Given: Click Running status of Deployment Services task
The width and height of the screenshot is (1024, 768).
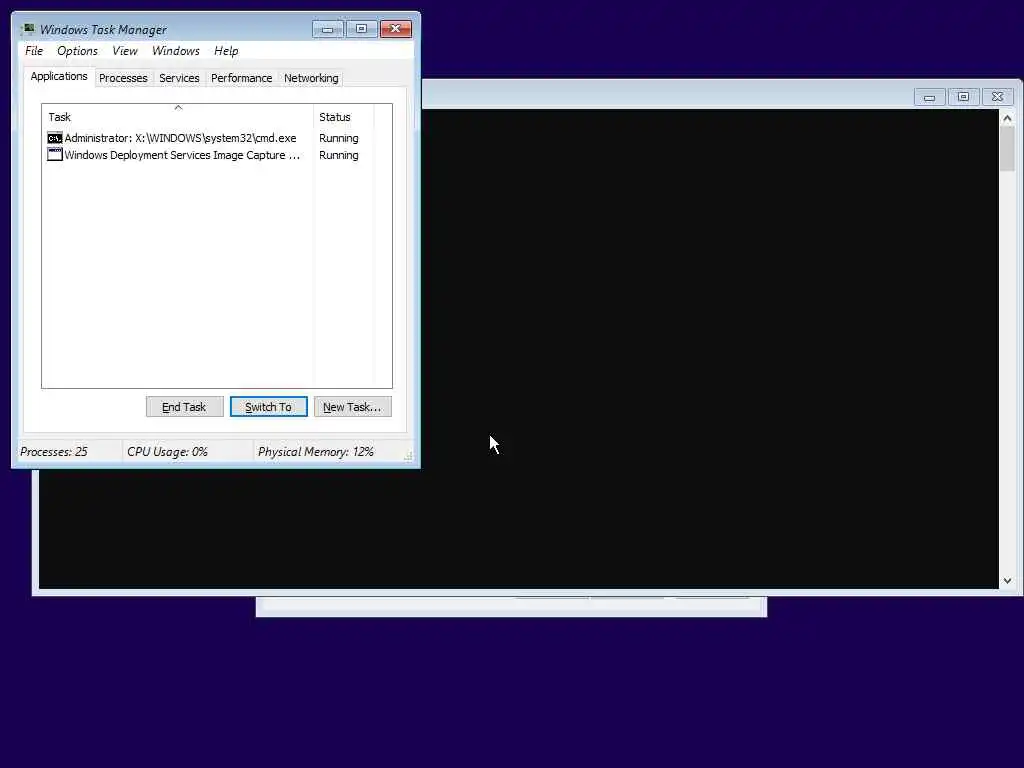Looking at the screenshot, I should (x=338, y=155).
